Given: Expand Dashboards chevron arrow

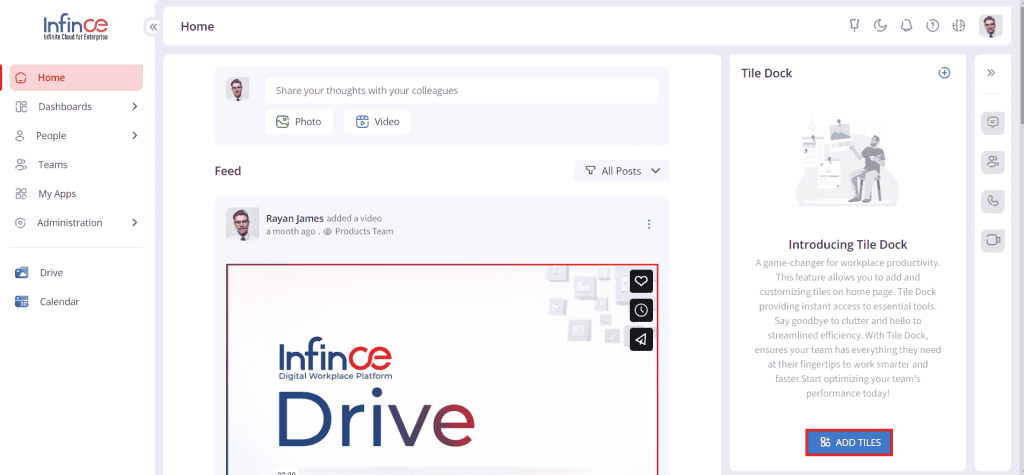Looking at the screenshot, I should point(135,106).
